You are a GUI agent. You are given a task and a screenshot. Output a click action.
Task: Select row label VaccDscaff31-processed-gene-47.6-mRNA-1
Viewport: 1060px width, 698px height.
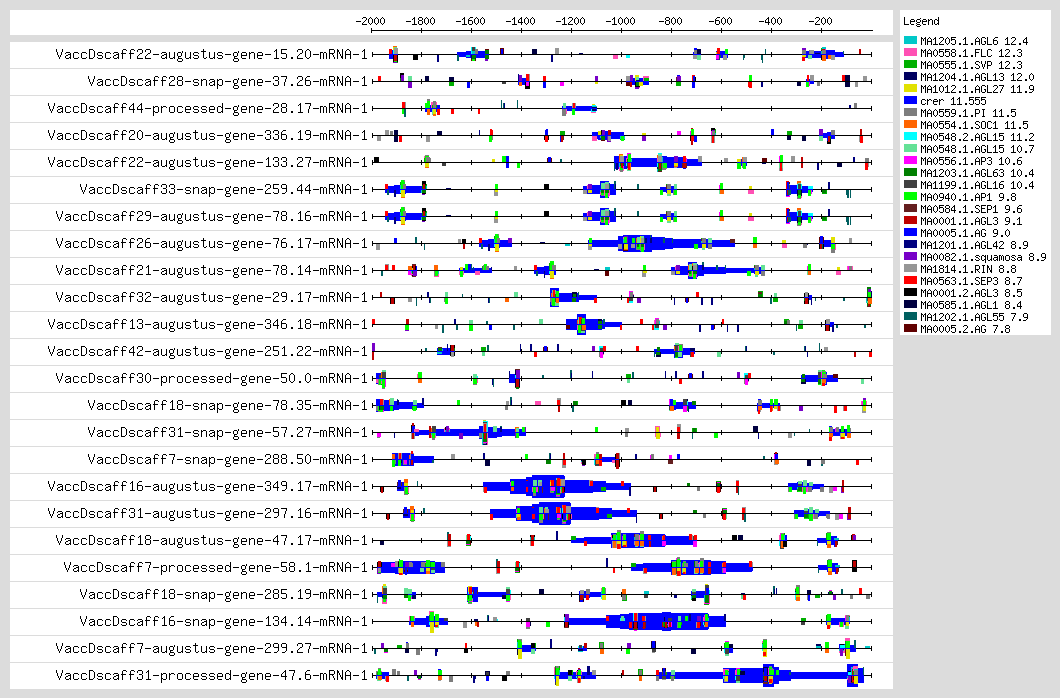tap(211, 675)
